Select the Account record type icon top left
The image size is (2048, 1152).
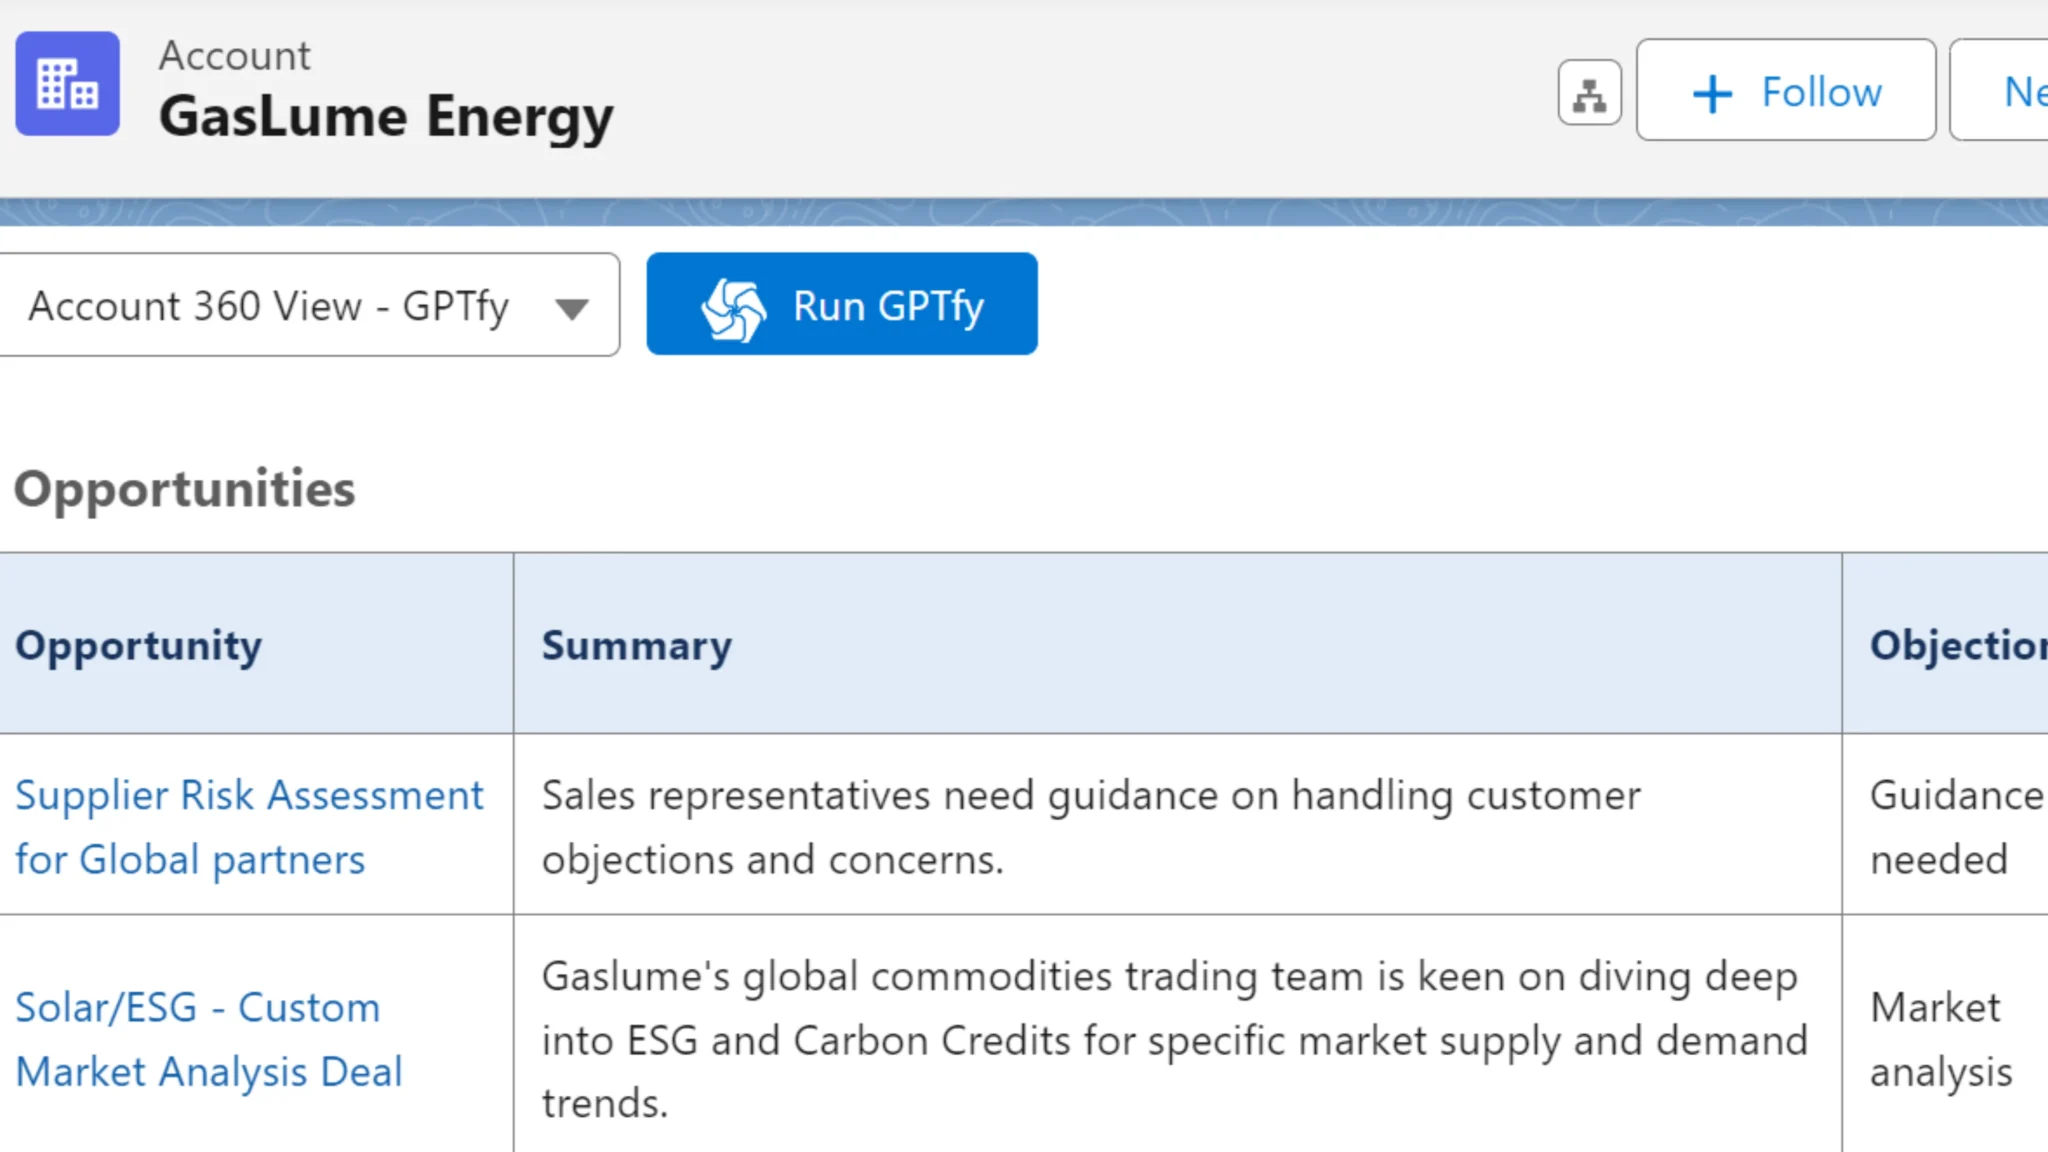pyautogui.click(x=66, y=83)
